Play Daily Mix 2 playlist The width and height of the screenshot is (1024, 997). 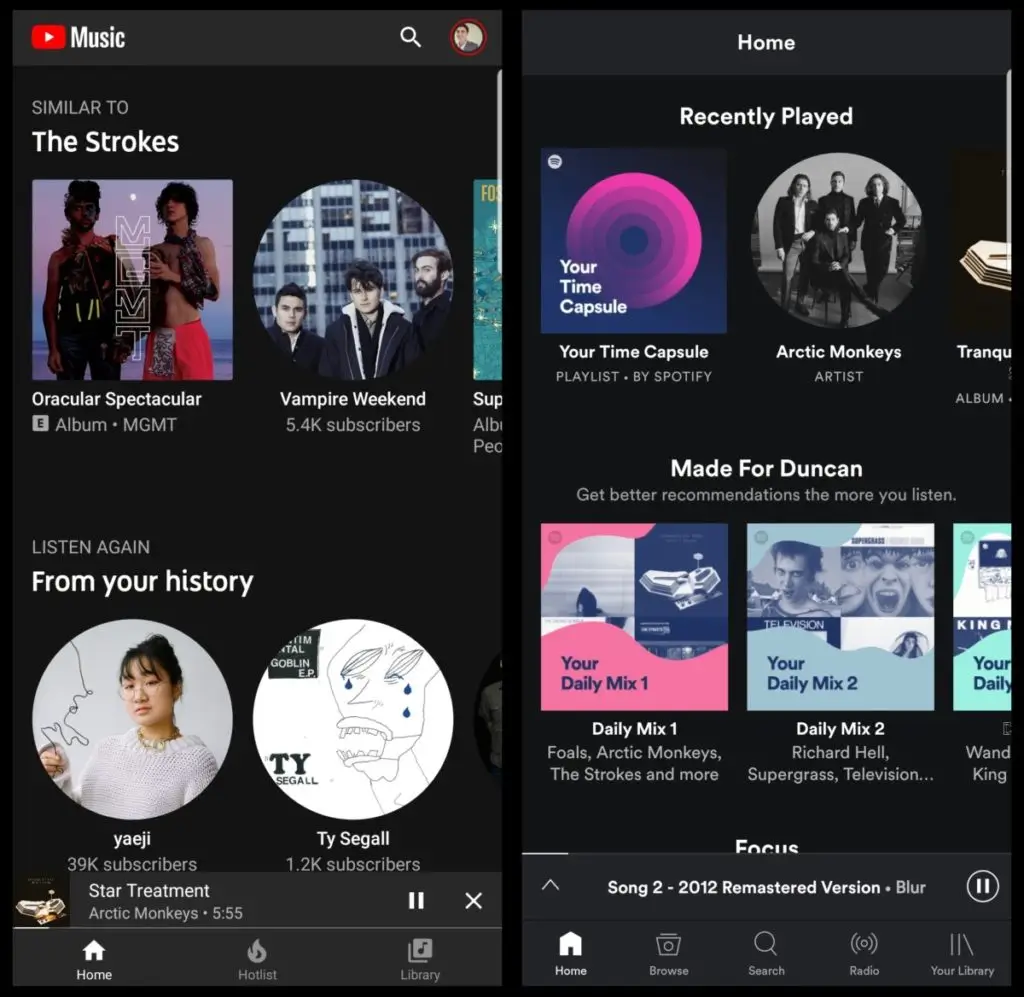click(840, 616)
